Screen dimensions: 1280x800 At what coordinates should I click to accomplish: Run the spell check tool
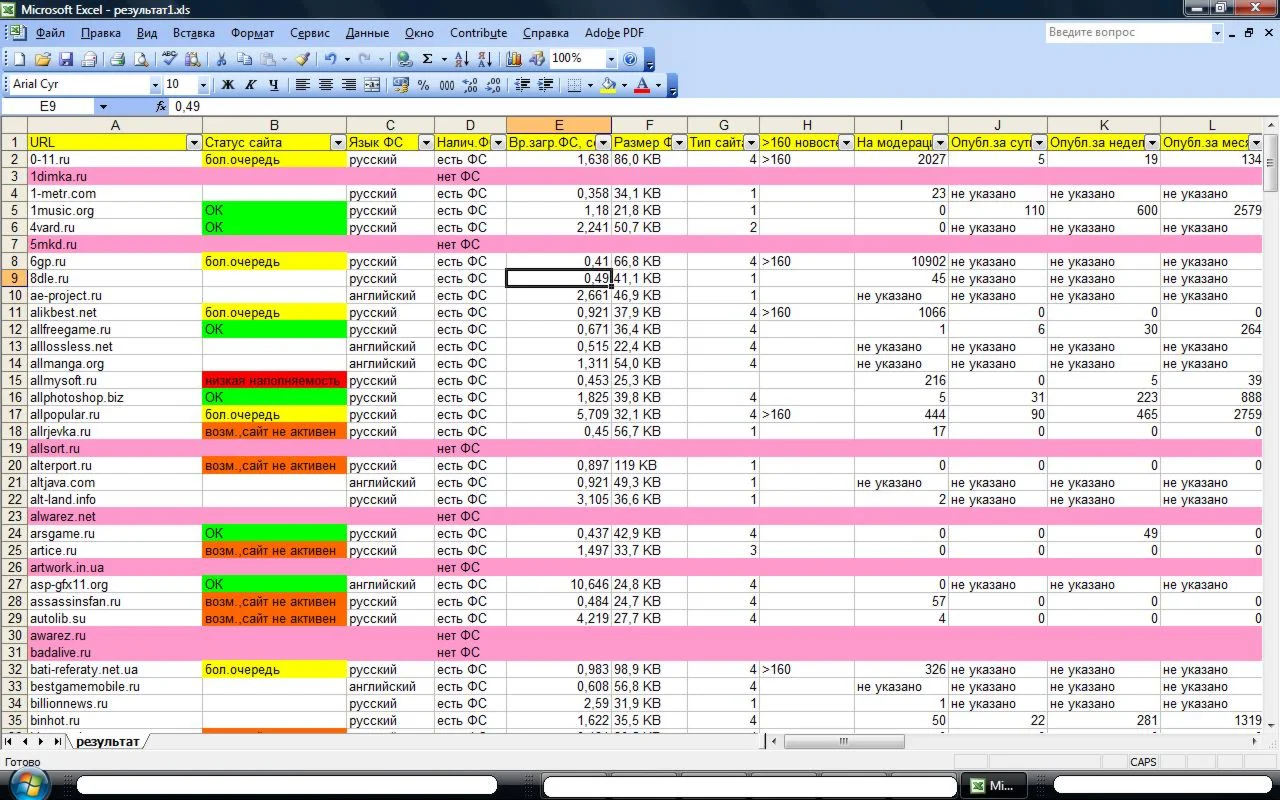[x=169, y=59]
